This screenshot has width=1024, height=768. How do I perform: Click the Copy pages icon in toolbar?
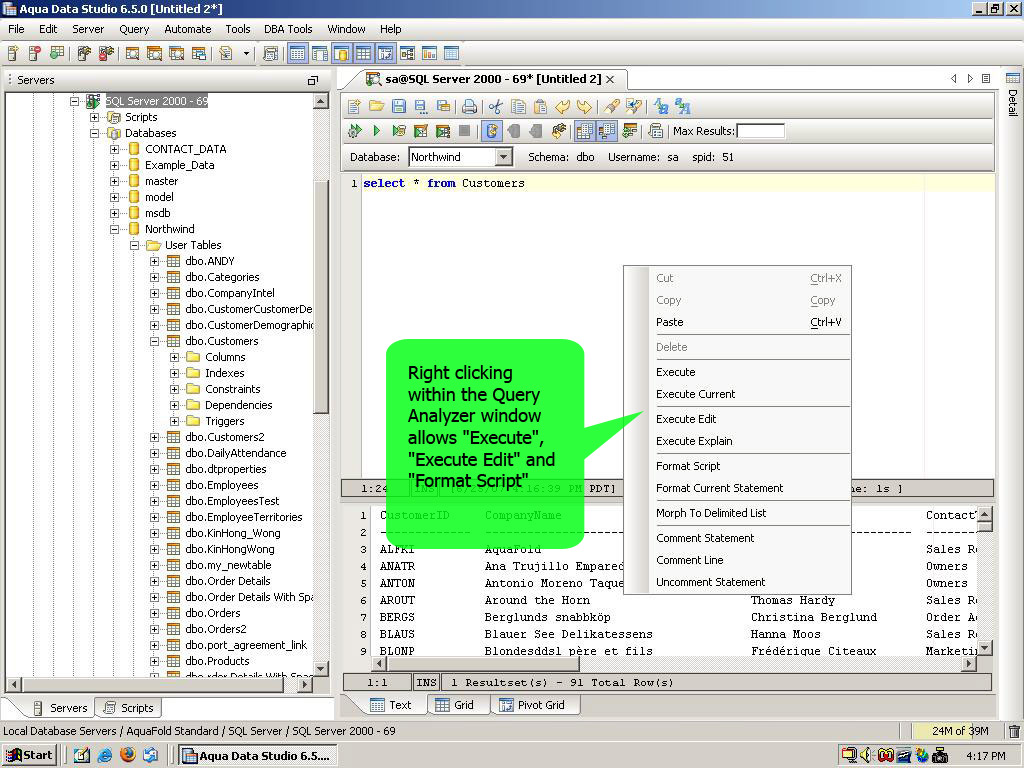point(518,106)
